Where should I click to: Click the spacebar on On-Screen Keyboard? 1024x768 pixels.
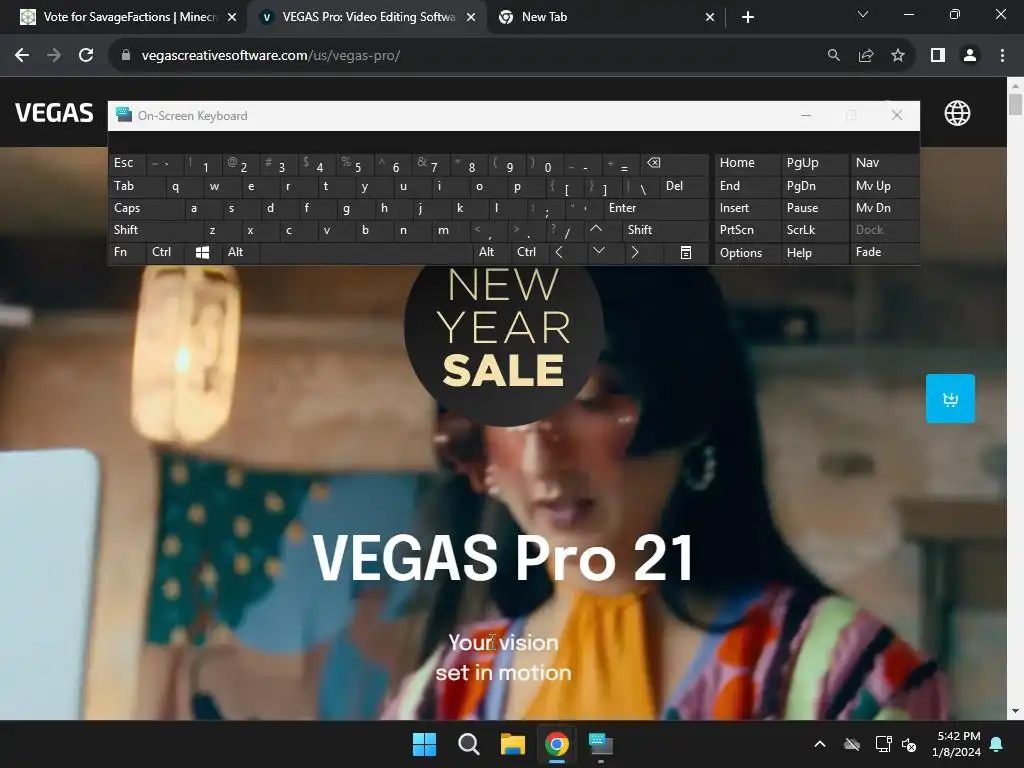point(366,252)
